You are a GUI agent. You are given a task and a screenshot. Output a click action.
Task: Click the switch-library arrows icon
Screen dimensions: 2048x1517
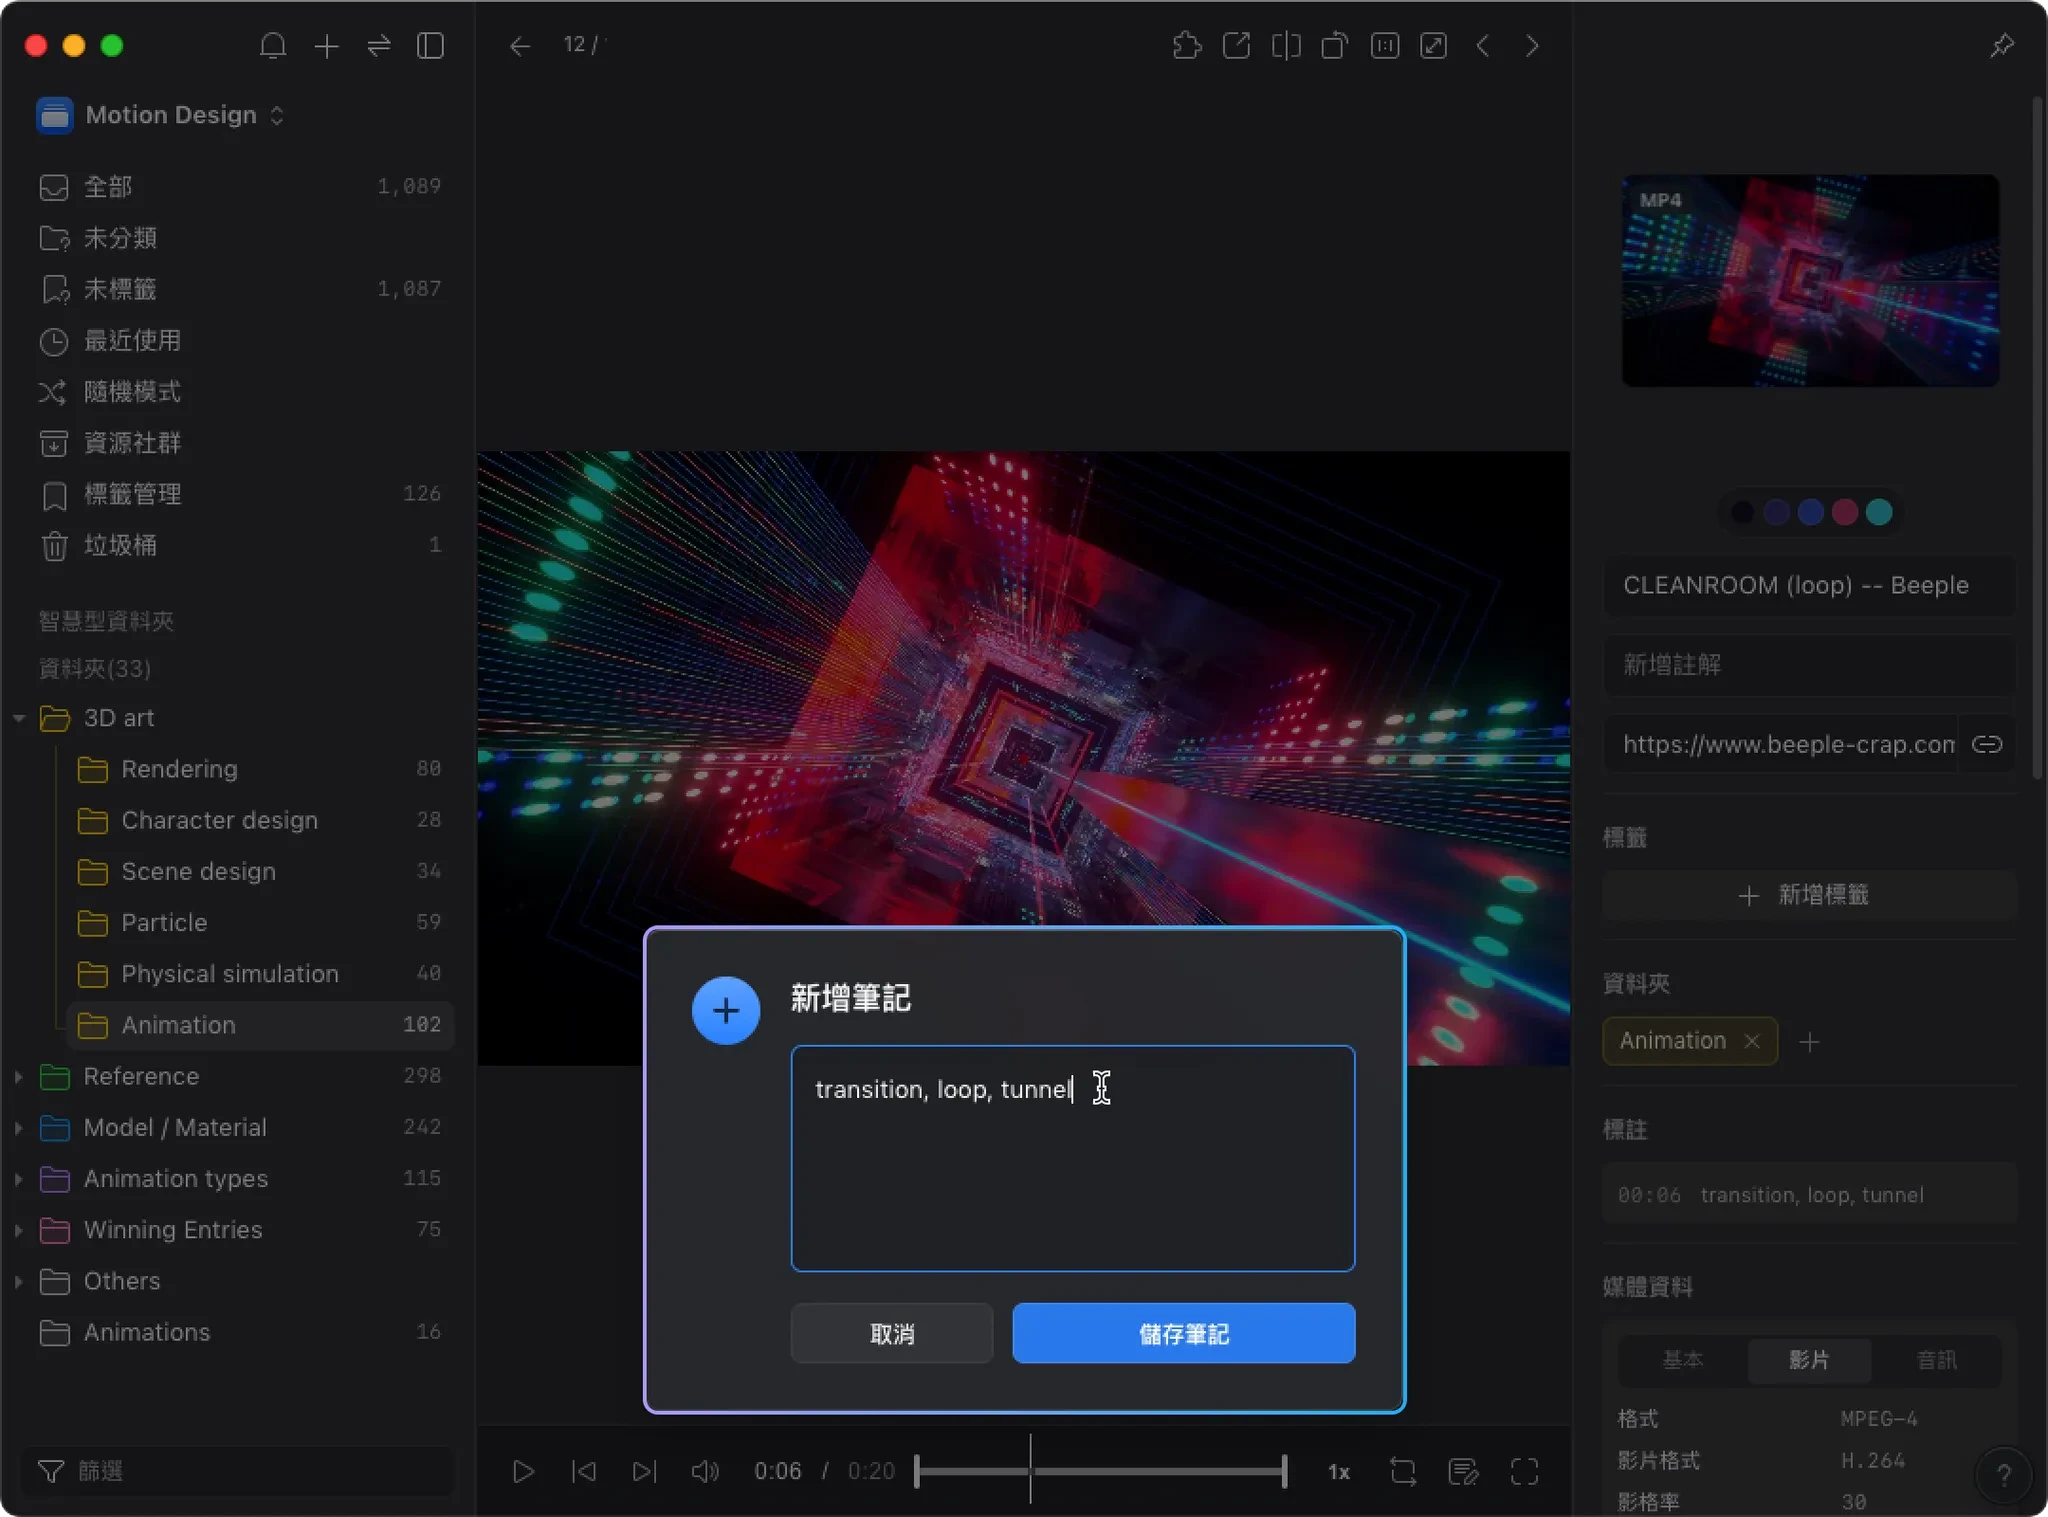(379, 46)
